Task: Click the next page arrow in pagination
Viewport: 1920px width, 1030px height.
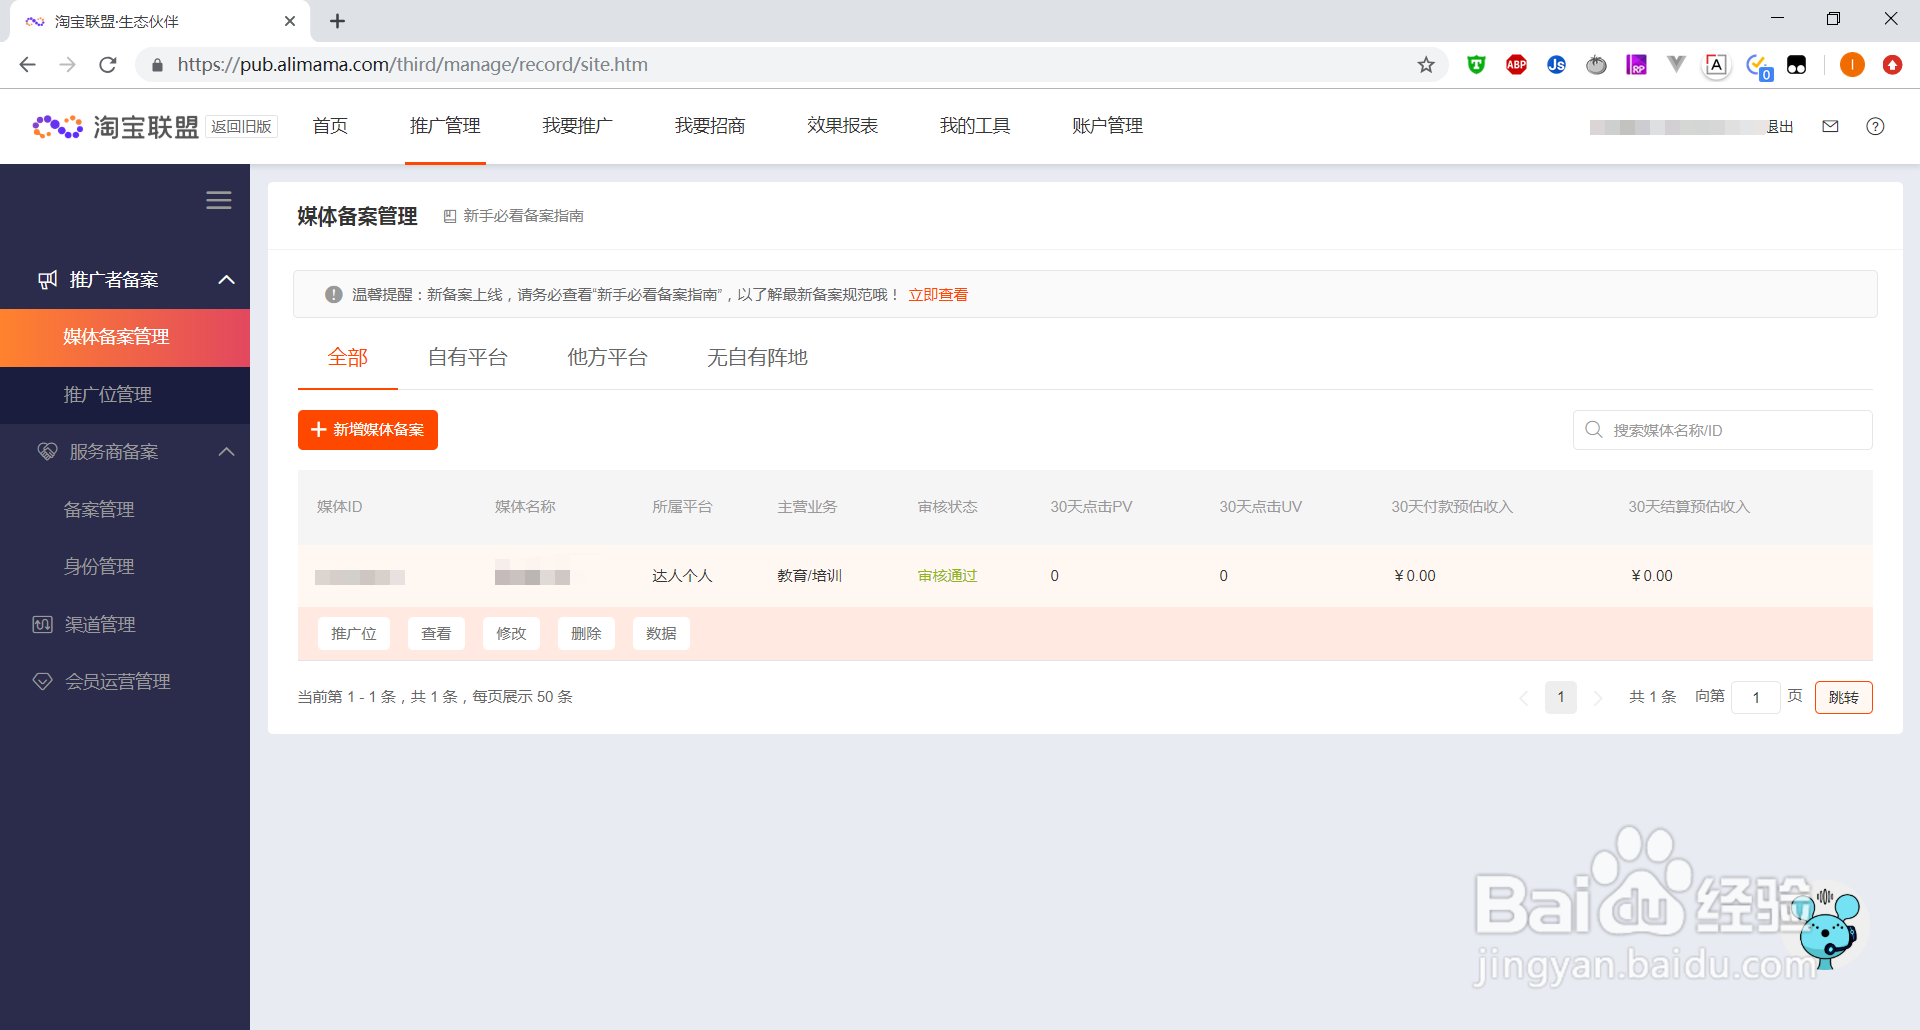Action: 1598,697
